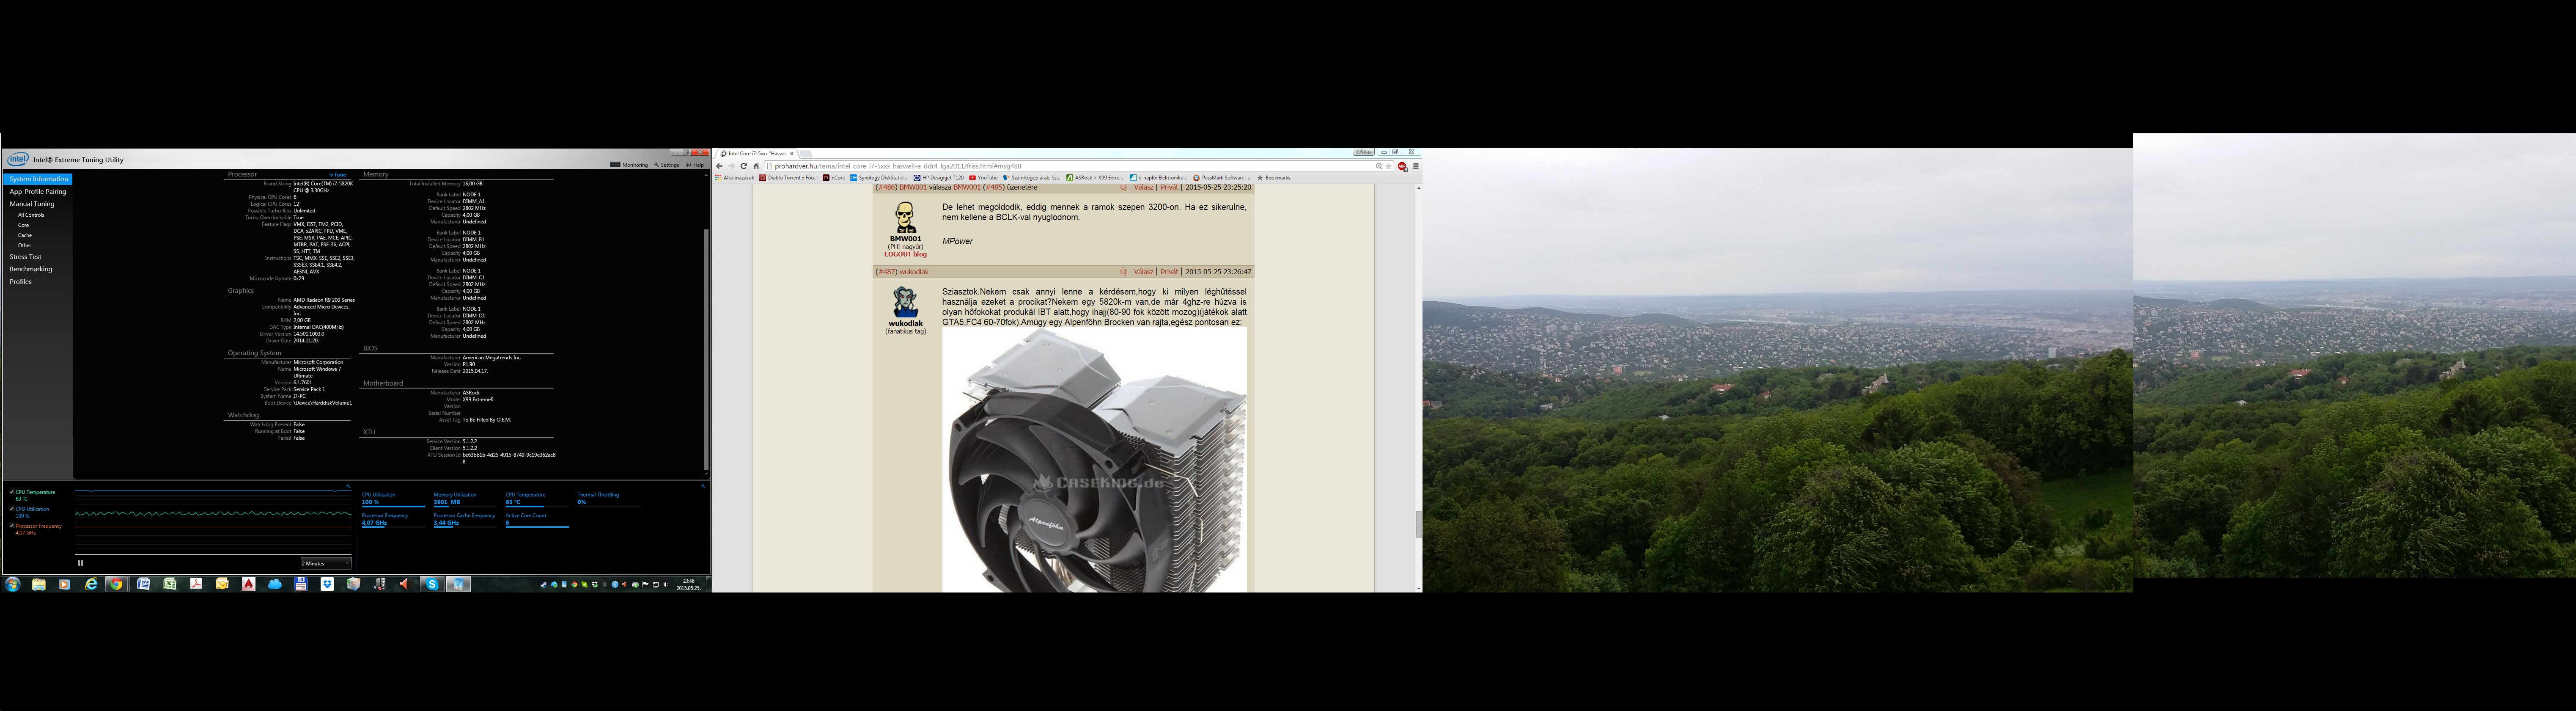Open the Alkalmazások apps bookmark
The width and height of the screenshot is (2576, 711).
click(735, 178)
